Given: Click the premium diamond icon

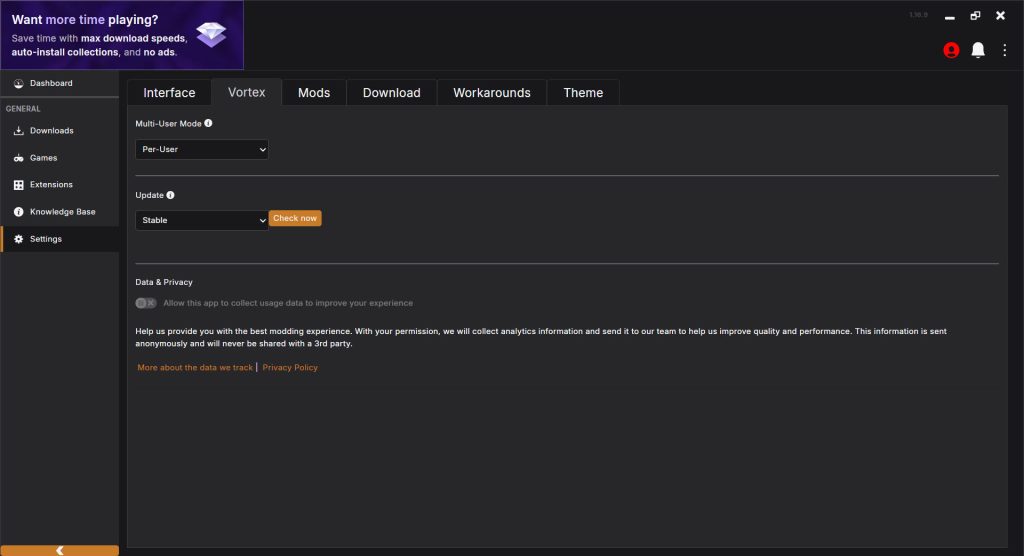Looking at the screenshot, I should [x=212, y=34].
